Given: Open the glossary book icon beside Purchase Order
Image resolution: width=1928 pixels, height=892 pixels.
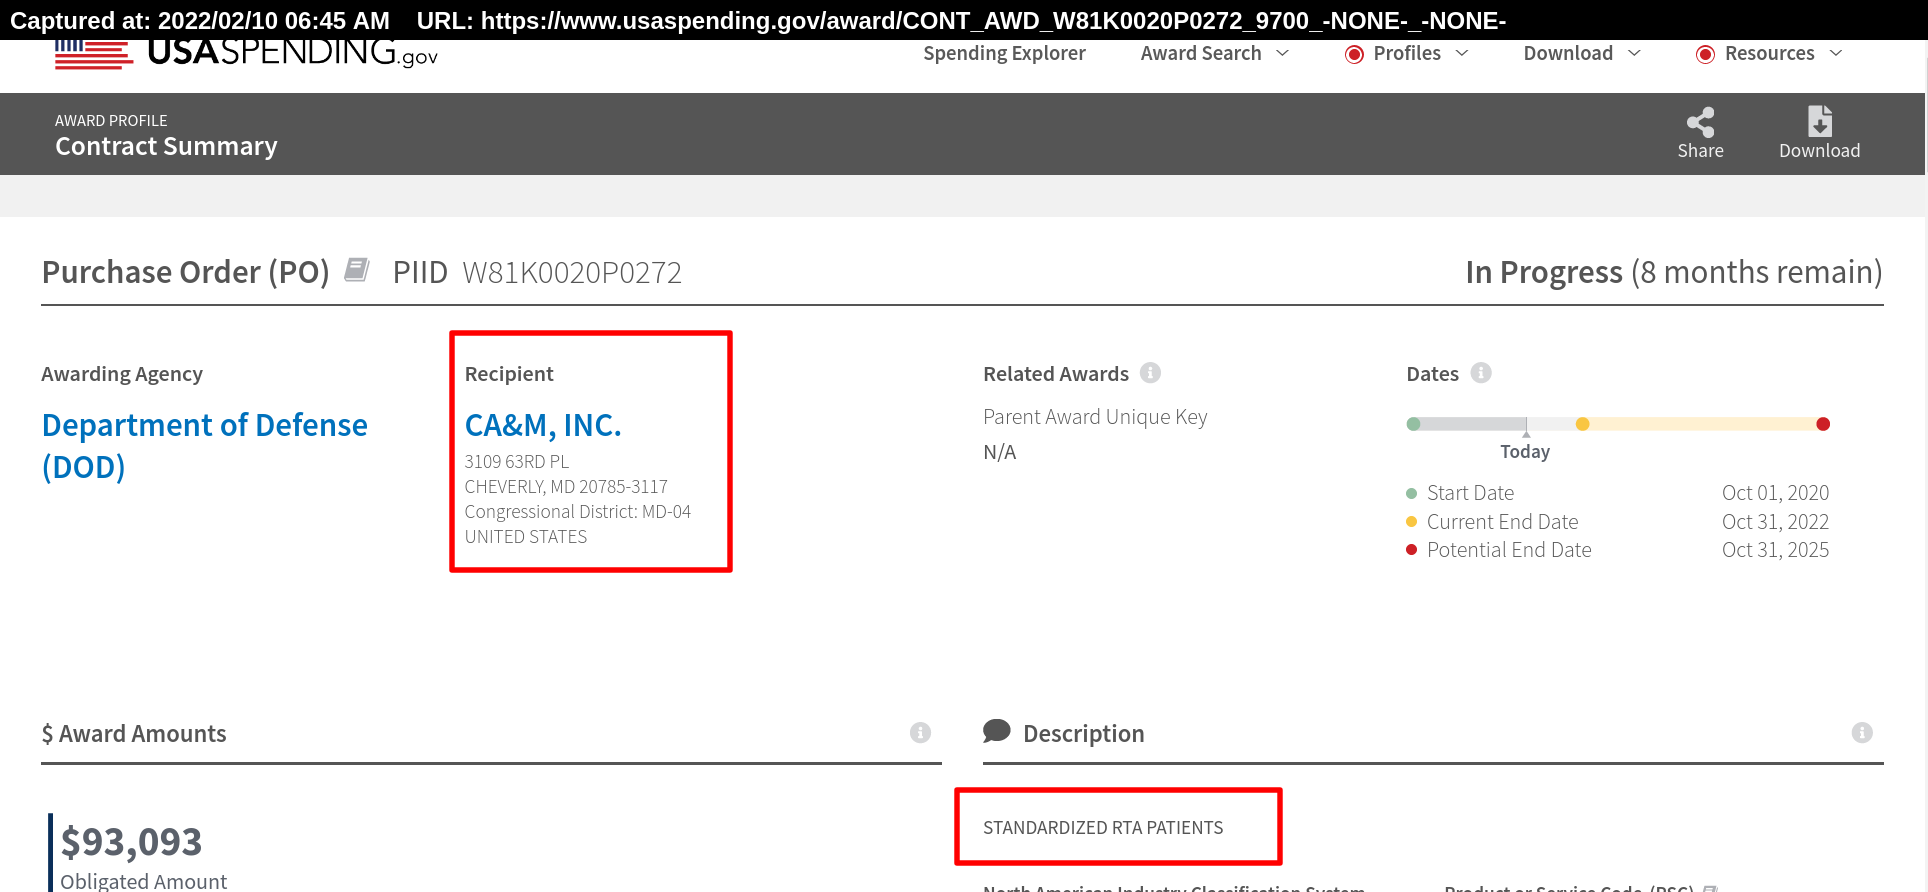Looking at the screenshot, I should [x=357, y=269].
